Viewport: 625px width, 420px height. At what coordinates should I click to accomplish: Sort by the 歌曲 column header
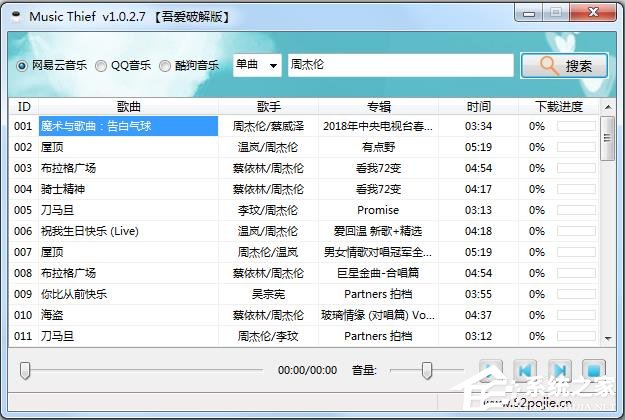(128, 106)
